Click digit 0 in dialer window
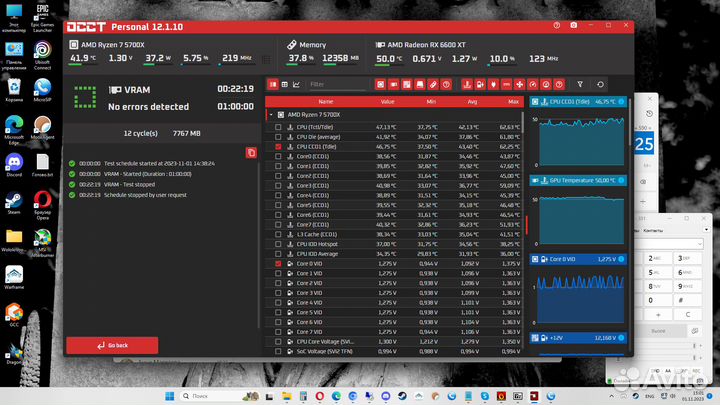 coord(657,300)
